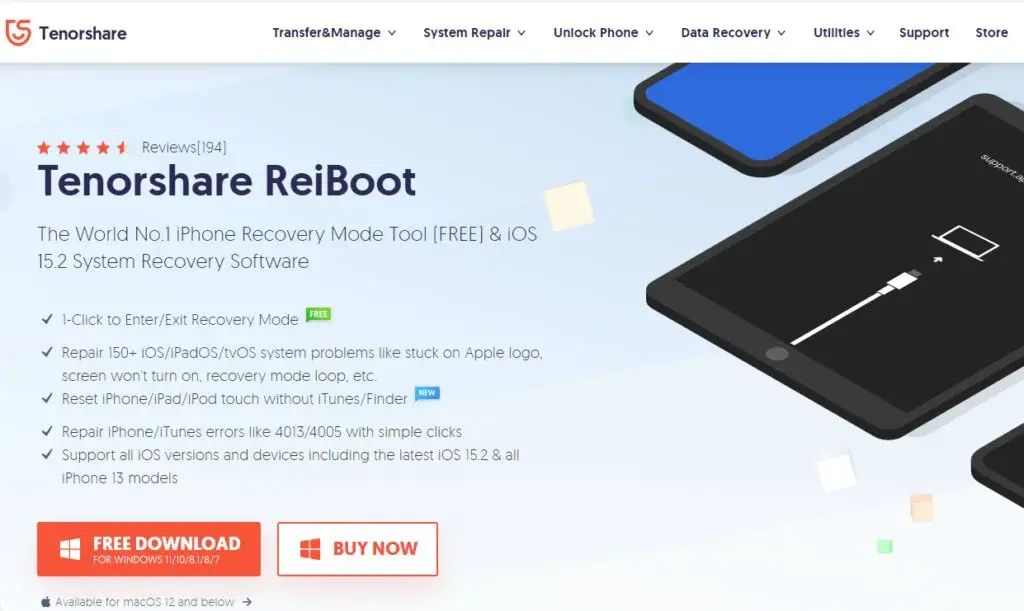1024x611 pixels.
Task: Click the five-star rating icons
Action: 83,148
